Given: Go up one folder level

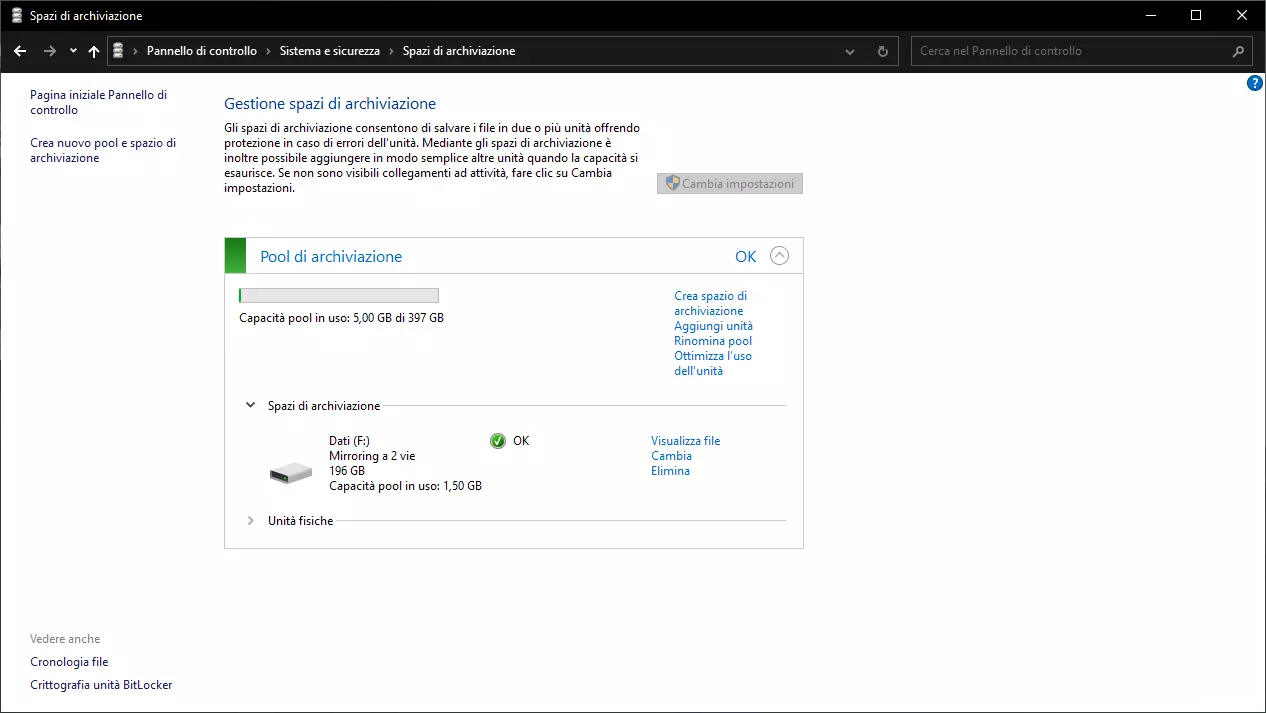Looking at the screenshot, I should [94, 51].
